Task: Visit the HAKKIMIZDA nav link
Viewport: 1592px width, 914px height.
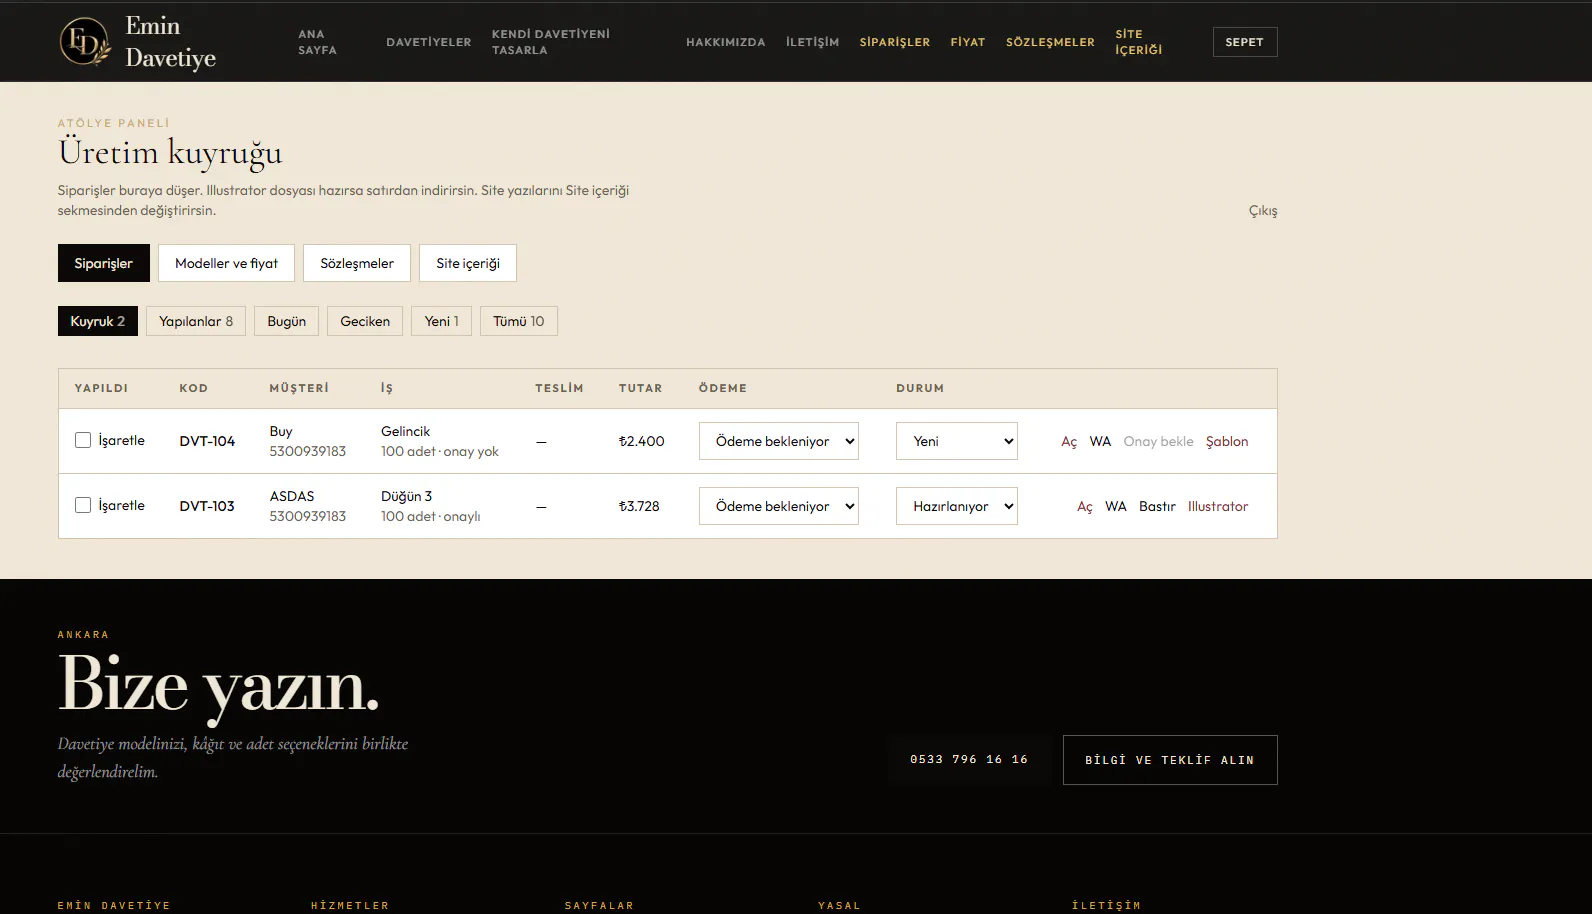Action: 726,42
